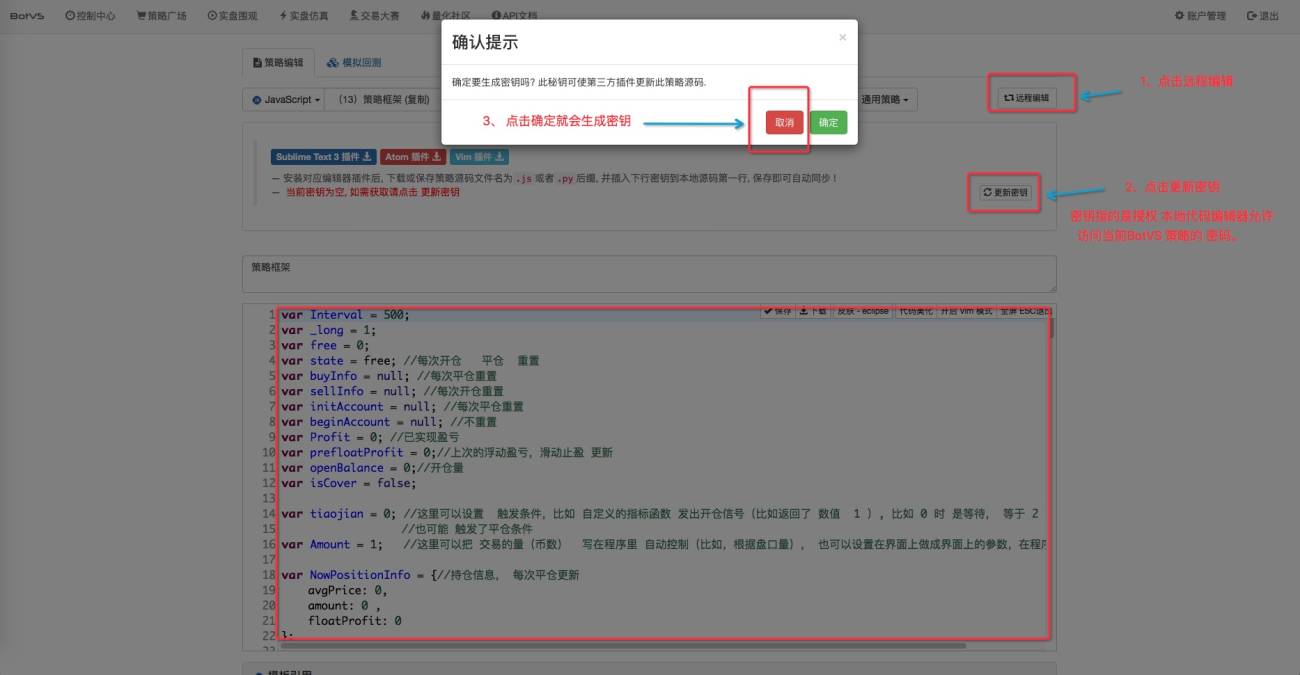Confirm key generation with green 确定 button
This screenshot has width=1300, height=675.
pyautogui.click(x=828, y=122)
